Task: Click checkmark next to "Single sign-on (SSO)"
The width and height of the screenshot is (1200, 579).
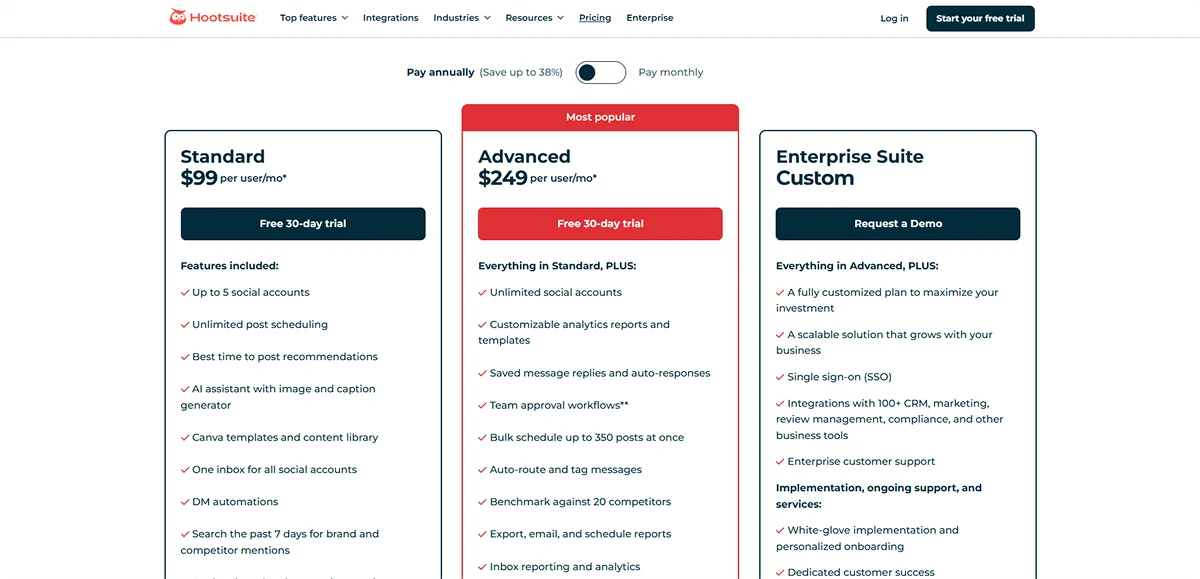Action: [x=779, y=376]
